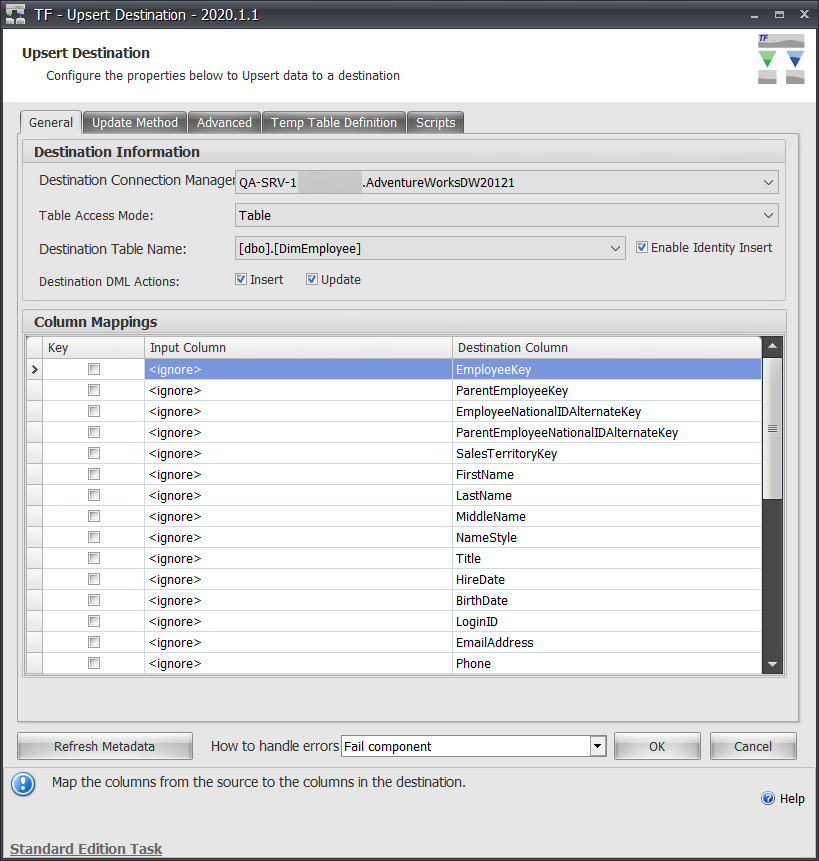Uncheck Enable Identity Insert

(642, 247)
